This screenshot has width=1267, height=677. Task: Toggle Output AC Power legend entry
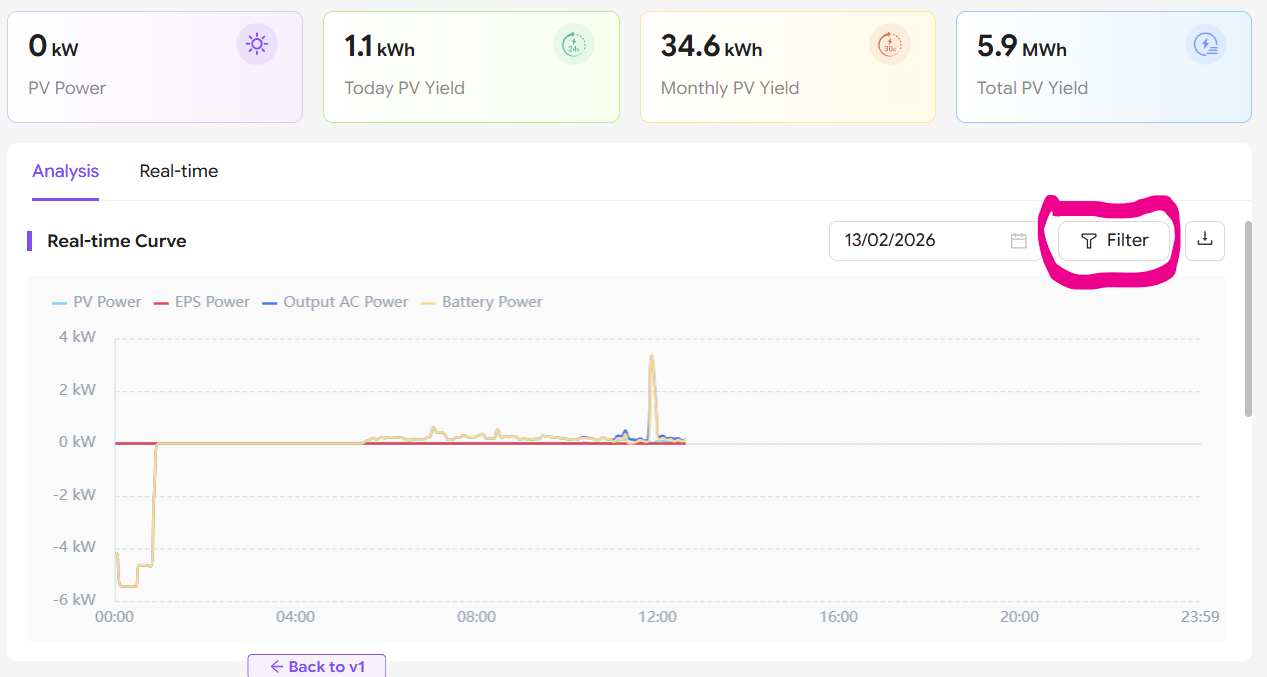pyautogui.click(x=335, y=302)
